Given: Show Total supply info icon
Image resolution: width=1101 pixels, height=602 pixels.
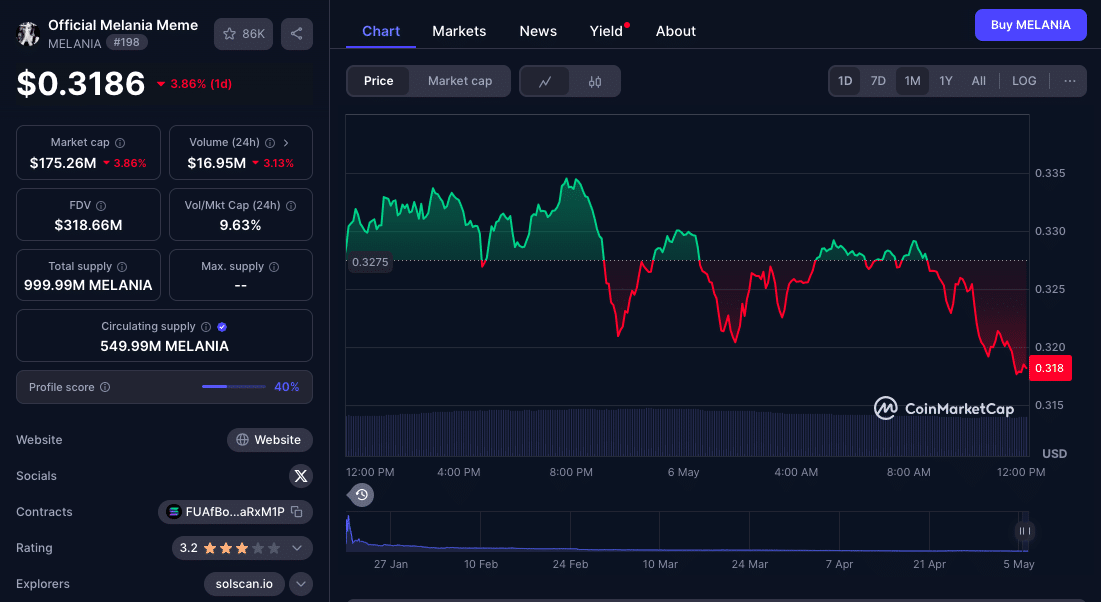Looking at the screenshot, I should pos(122,267).
